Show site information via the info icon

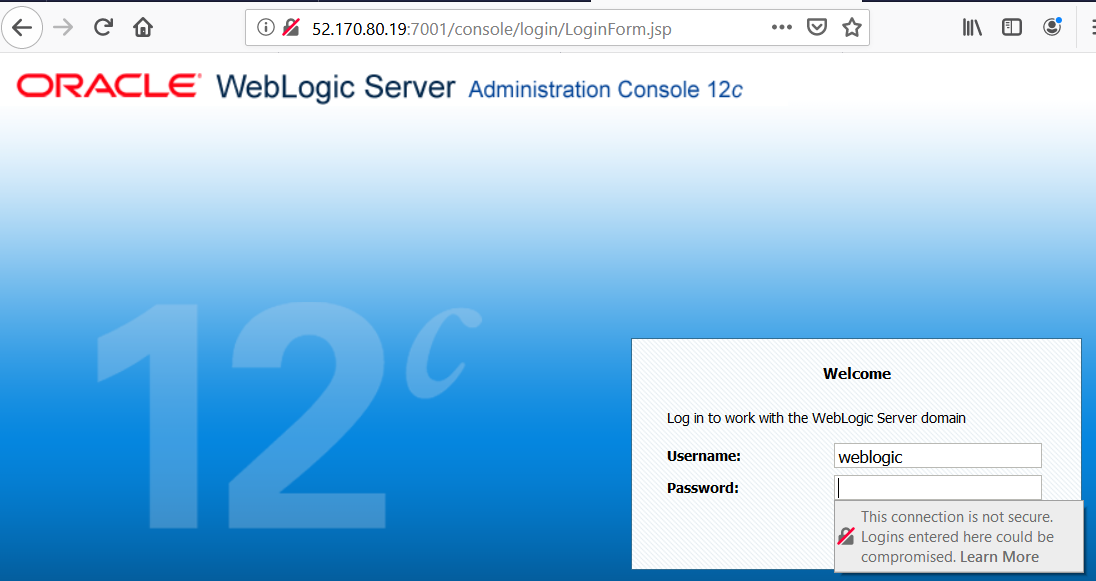tap(265, 28)
